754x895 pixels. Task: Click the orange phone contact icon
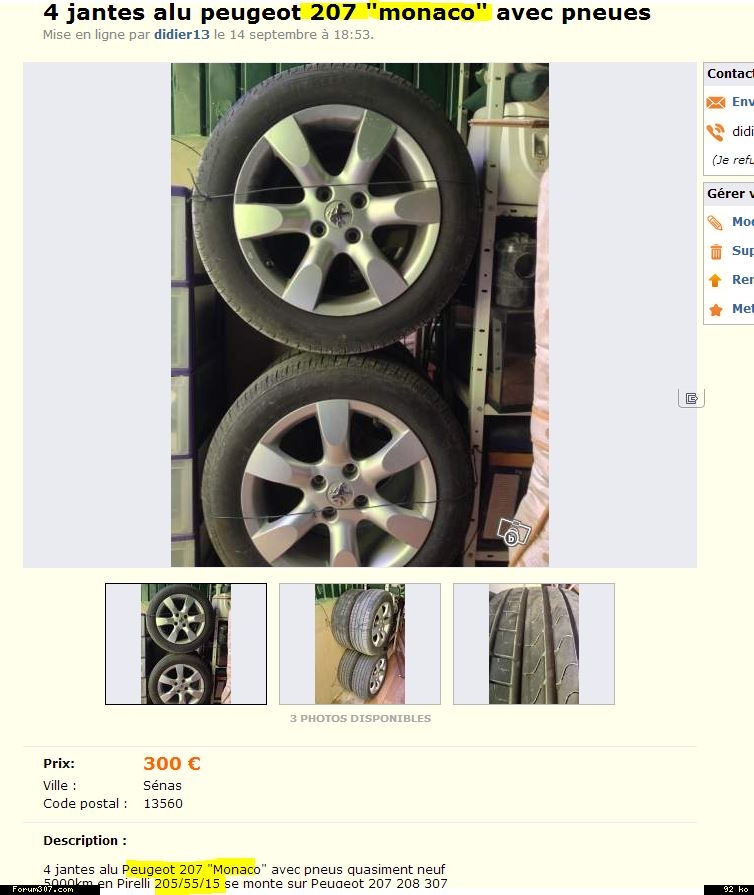point(715,132)
